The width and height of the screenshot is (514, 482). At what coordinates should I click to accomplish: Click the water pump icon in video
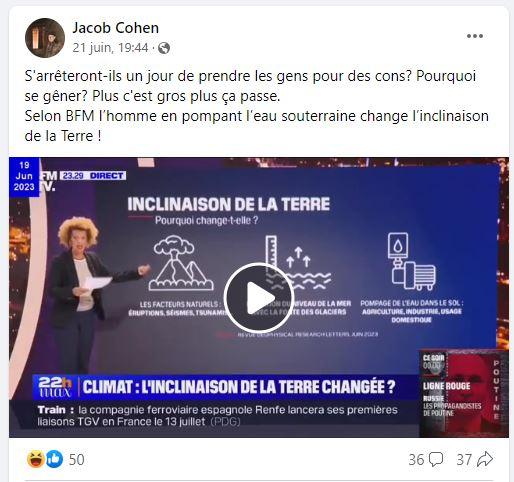412,261
